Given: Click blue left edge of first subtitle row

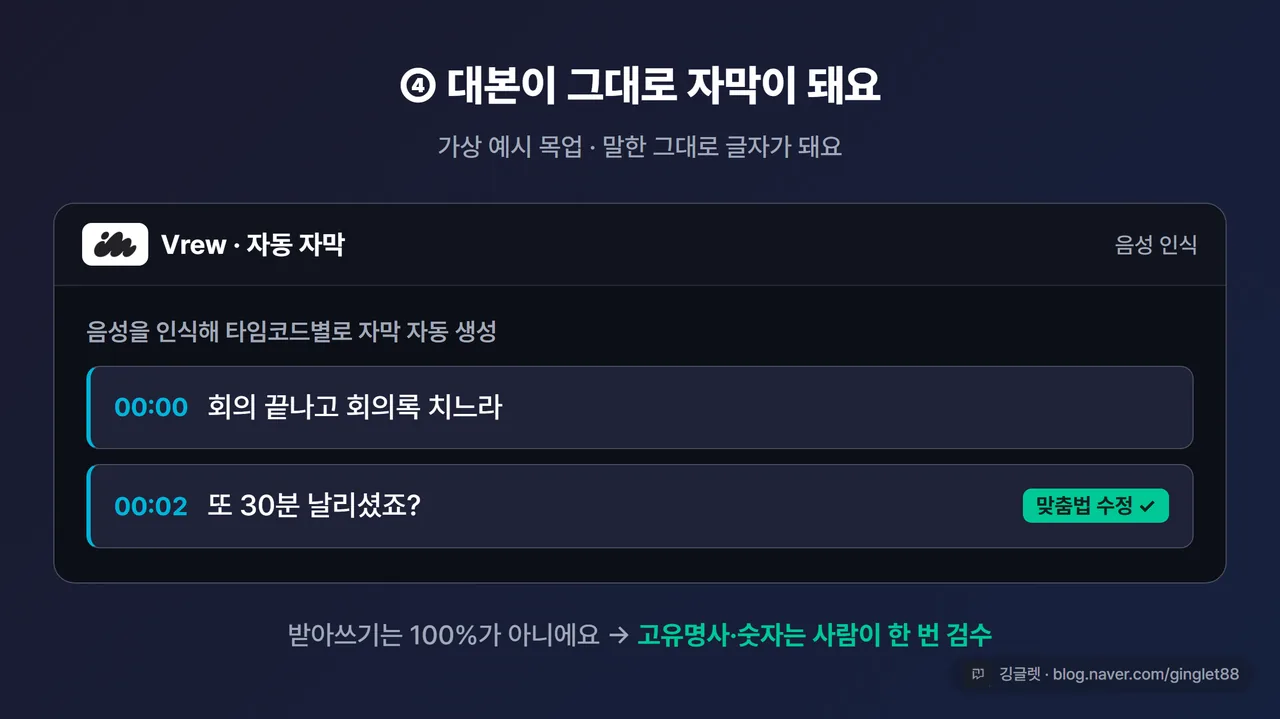Looking at the screenshot, I should (89, 407).
